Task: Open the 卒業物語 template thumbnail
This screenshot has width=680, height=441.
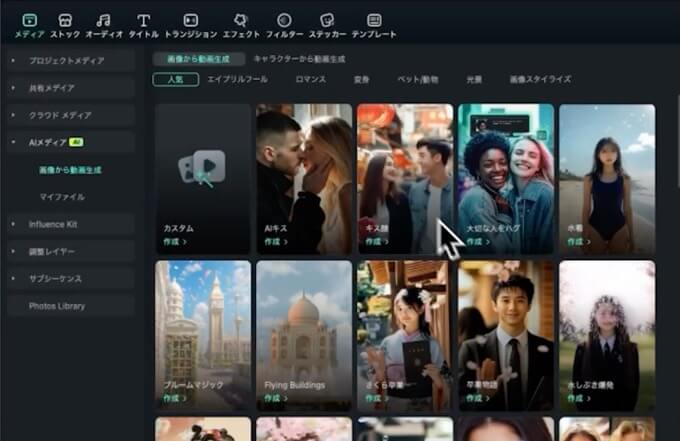Action: pos(506,335)
